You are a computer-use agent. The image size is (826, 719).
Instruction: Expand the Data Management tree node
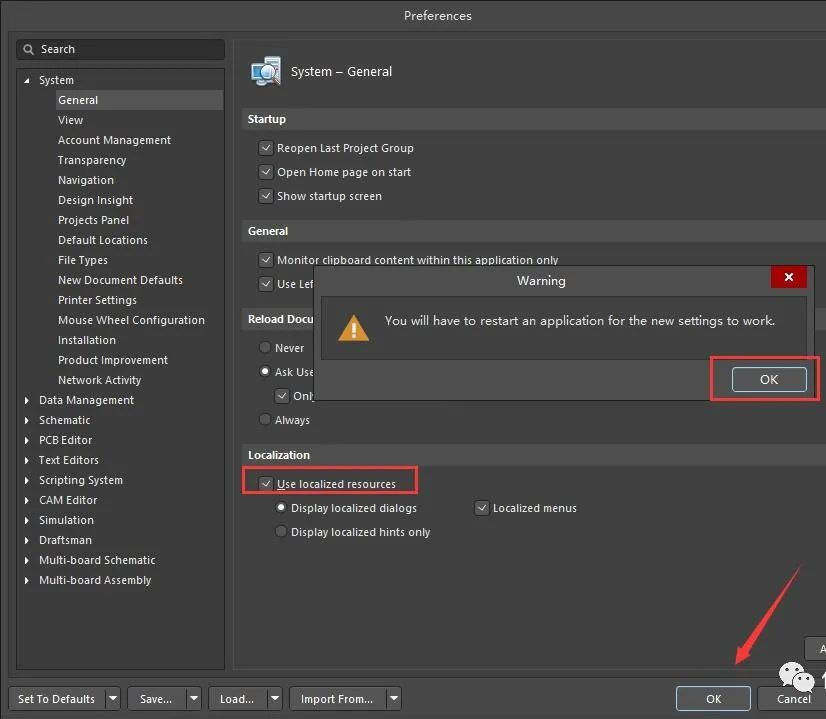tap(27, 400)
